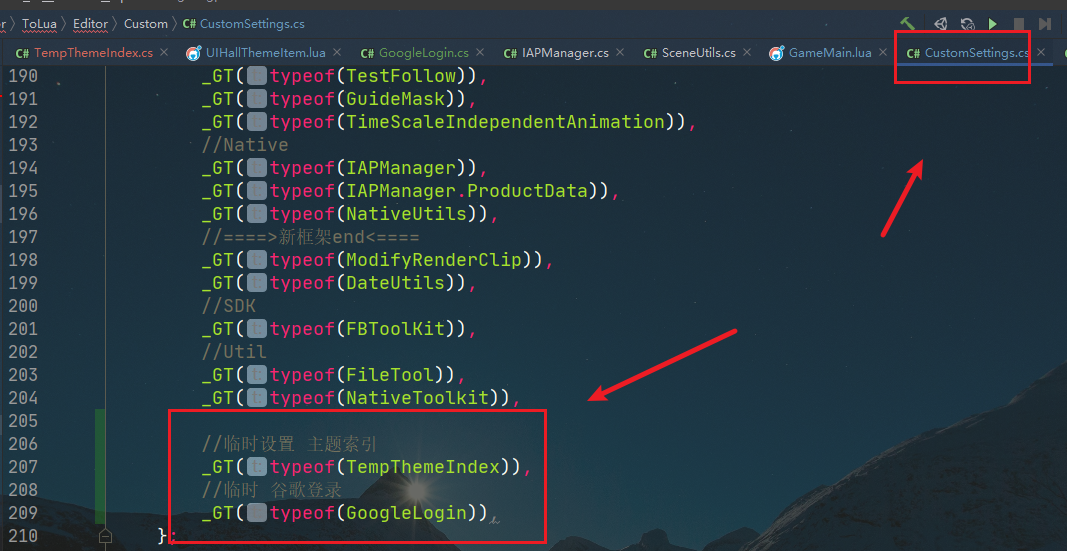Image resolution: width=1067 pixels, height=551 pixels.
Task: Start Unity play mode with green arrow
Action: coord(993,24)
